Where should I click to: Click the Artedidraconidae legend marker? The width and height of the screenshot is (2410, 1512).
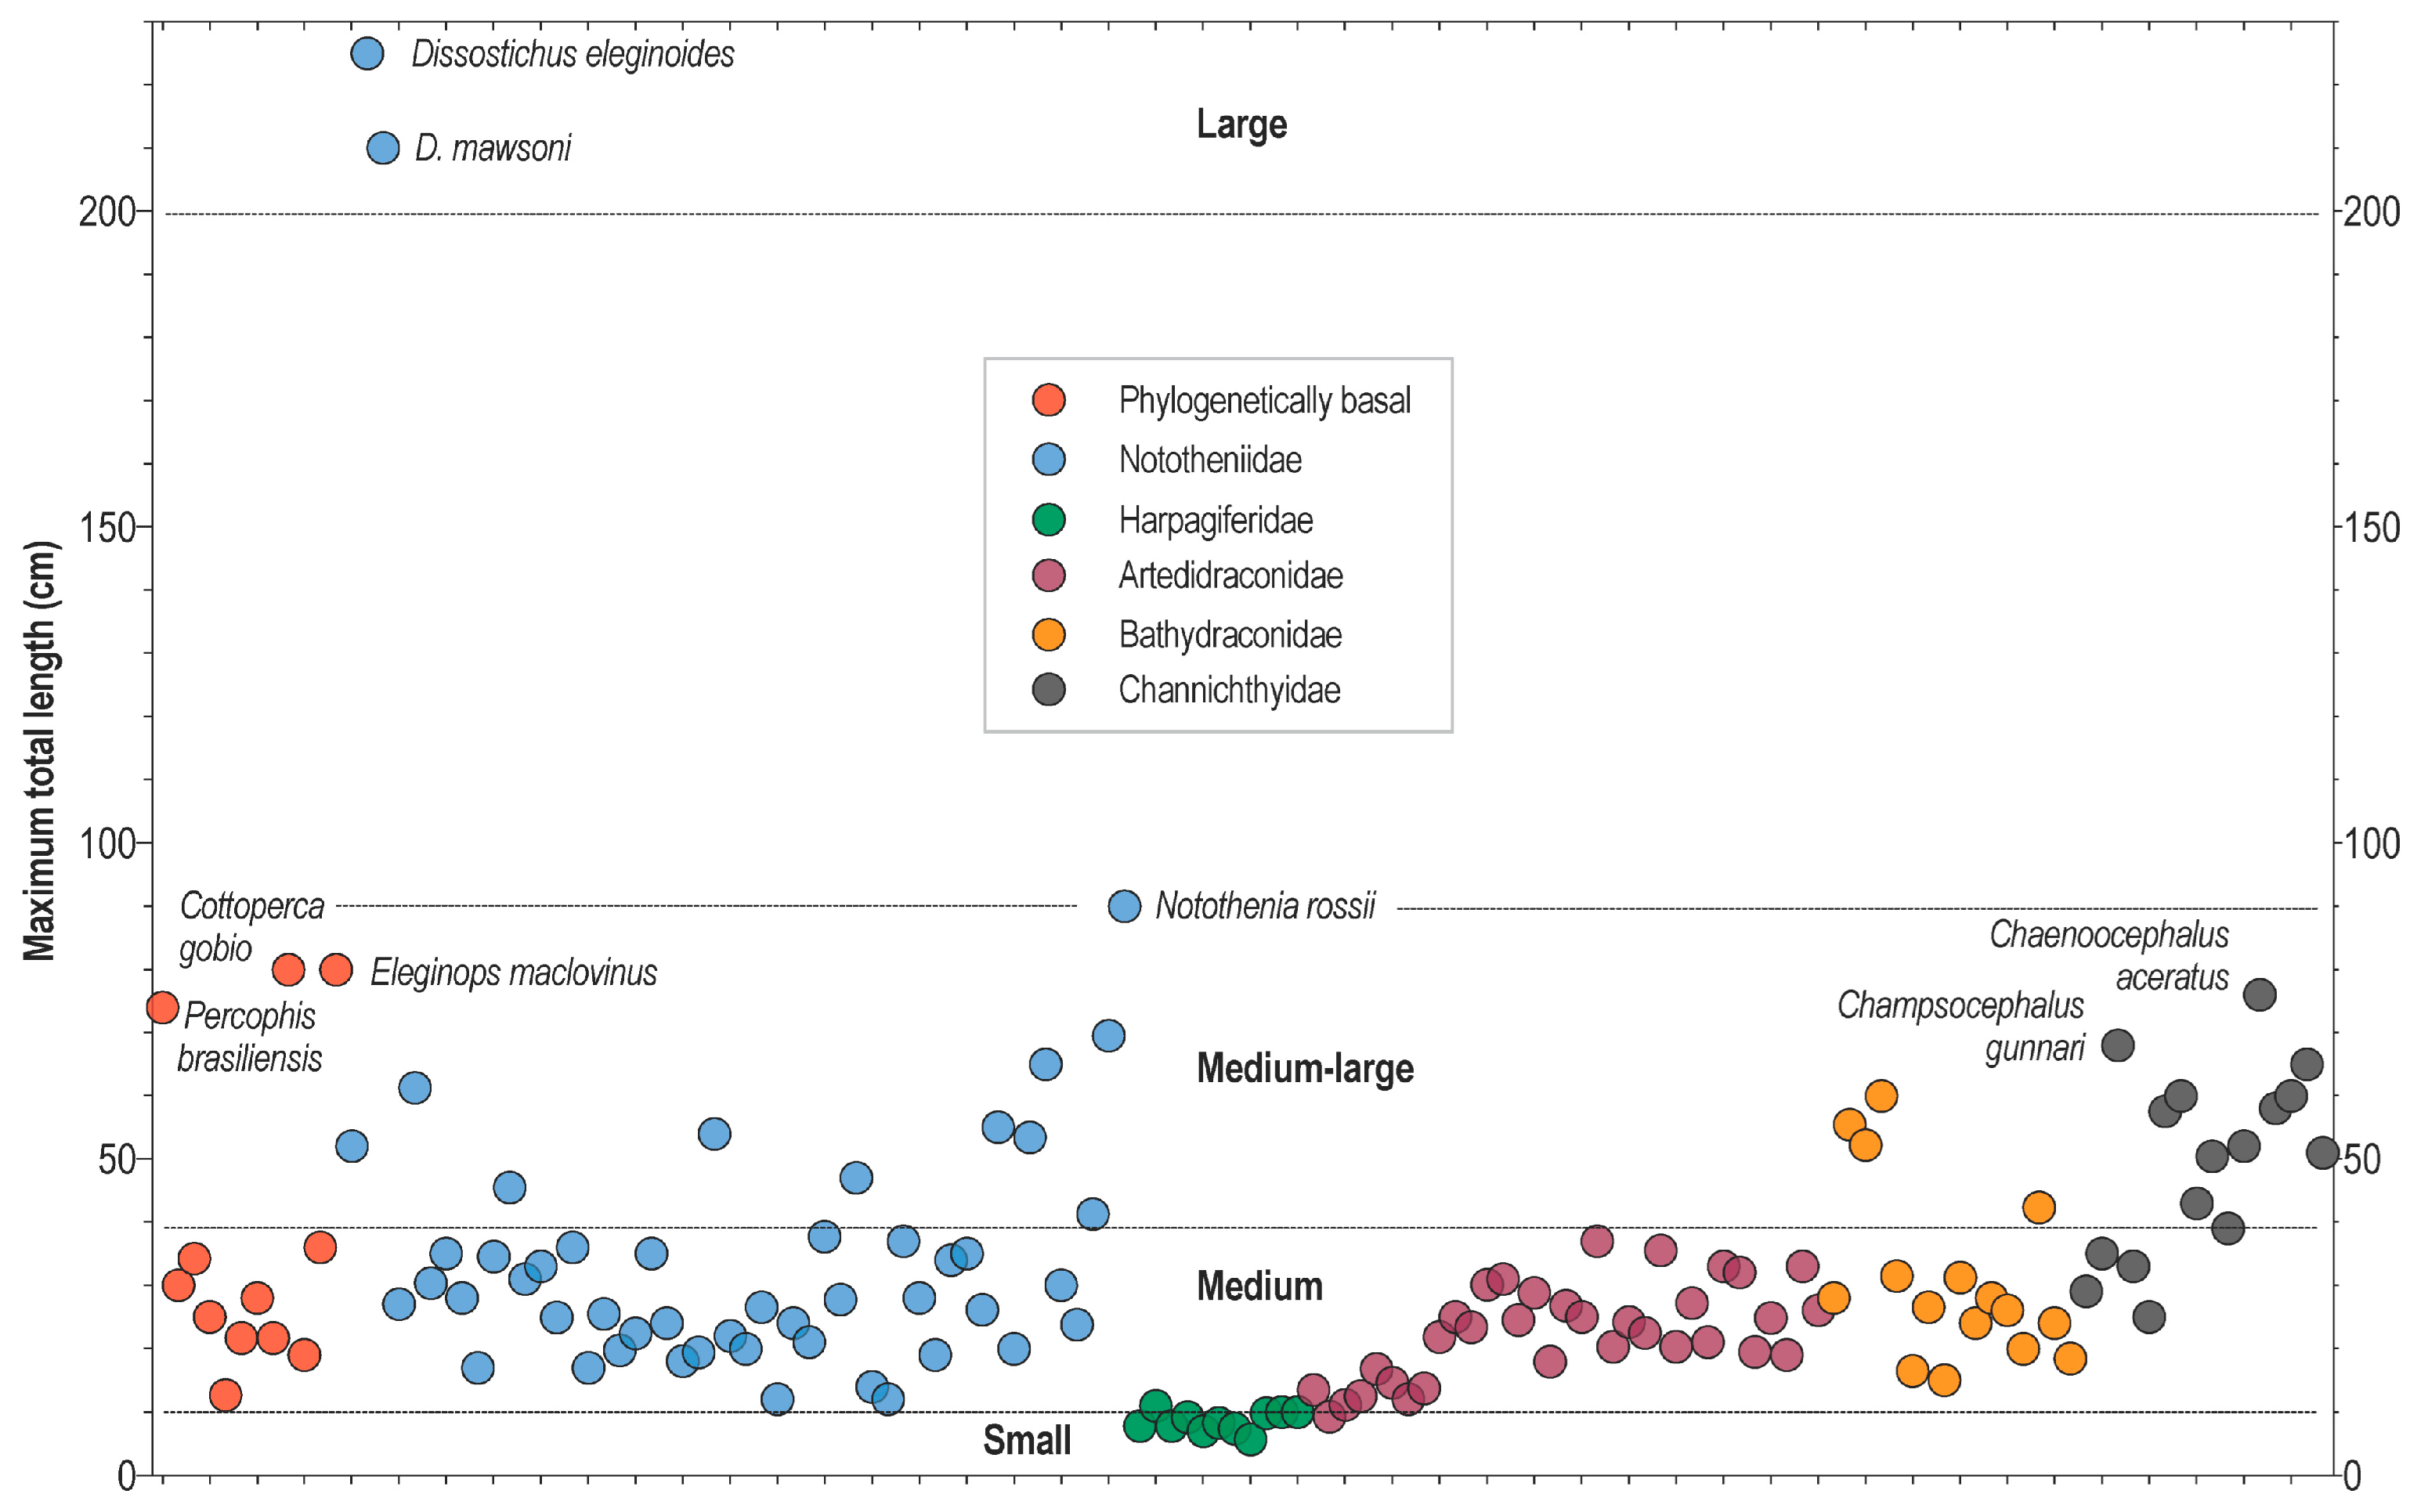click(1048, 575)
